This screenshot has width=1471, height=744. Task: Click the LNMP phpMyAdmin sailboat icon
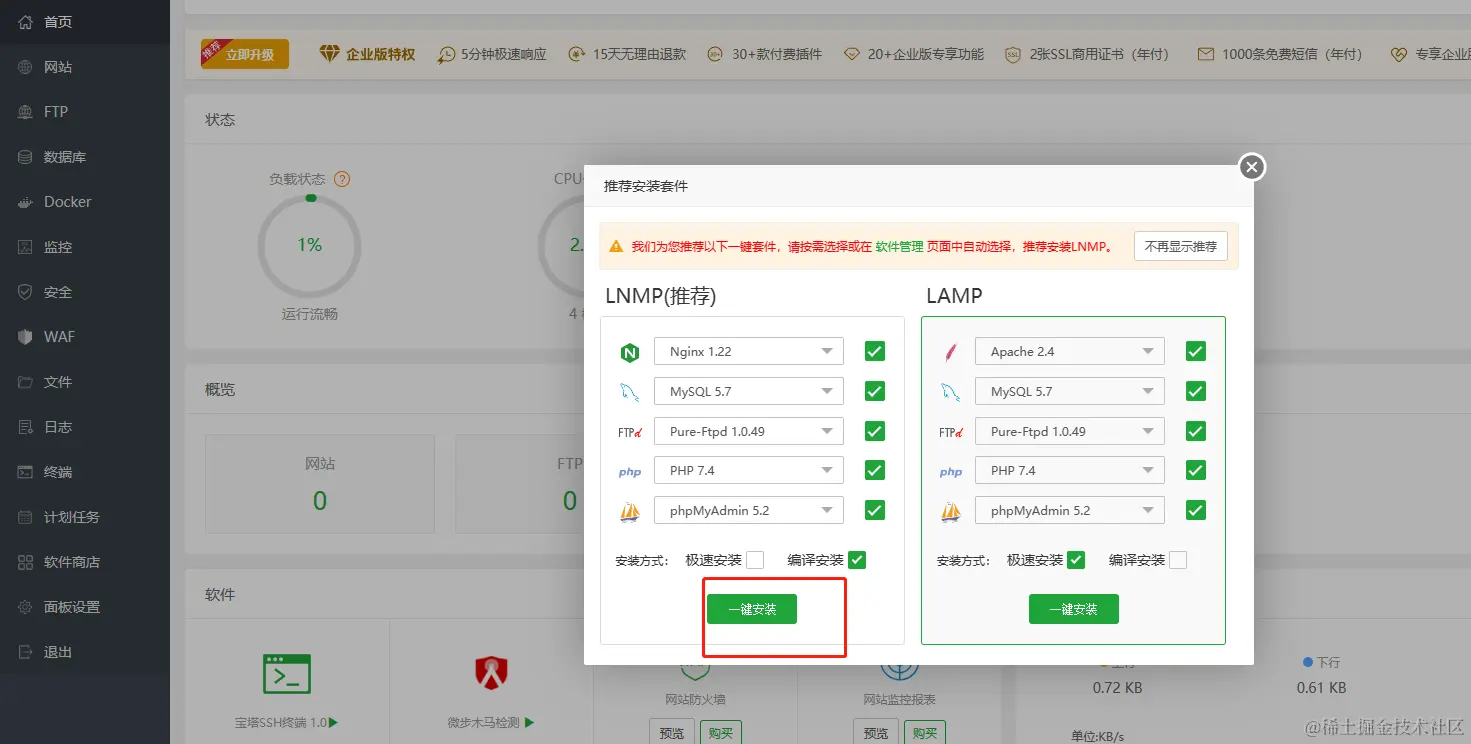(x=629, y=512)
